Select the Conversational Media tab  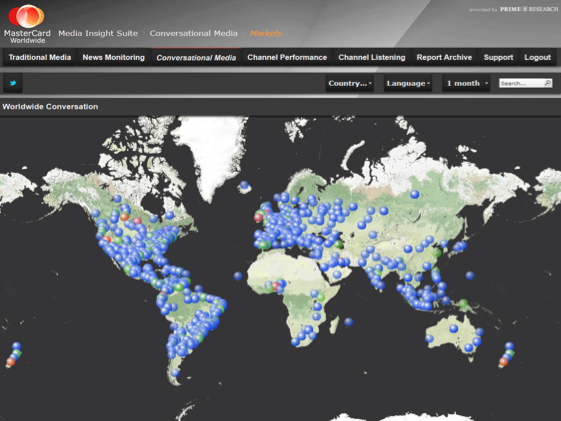196,57
